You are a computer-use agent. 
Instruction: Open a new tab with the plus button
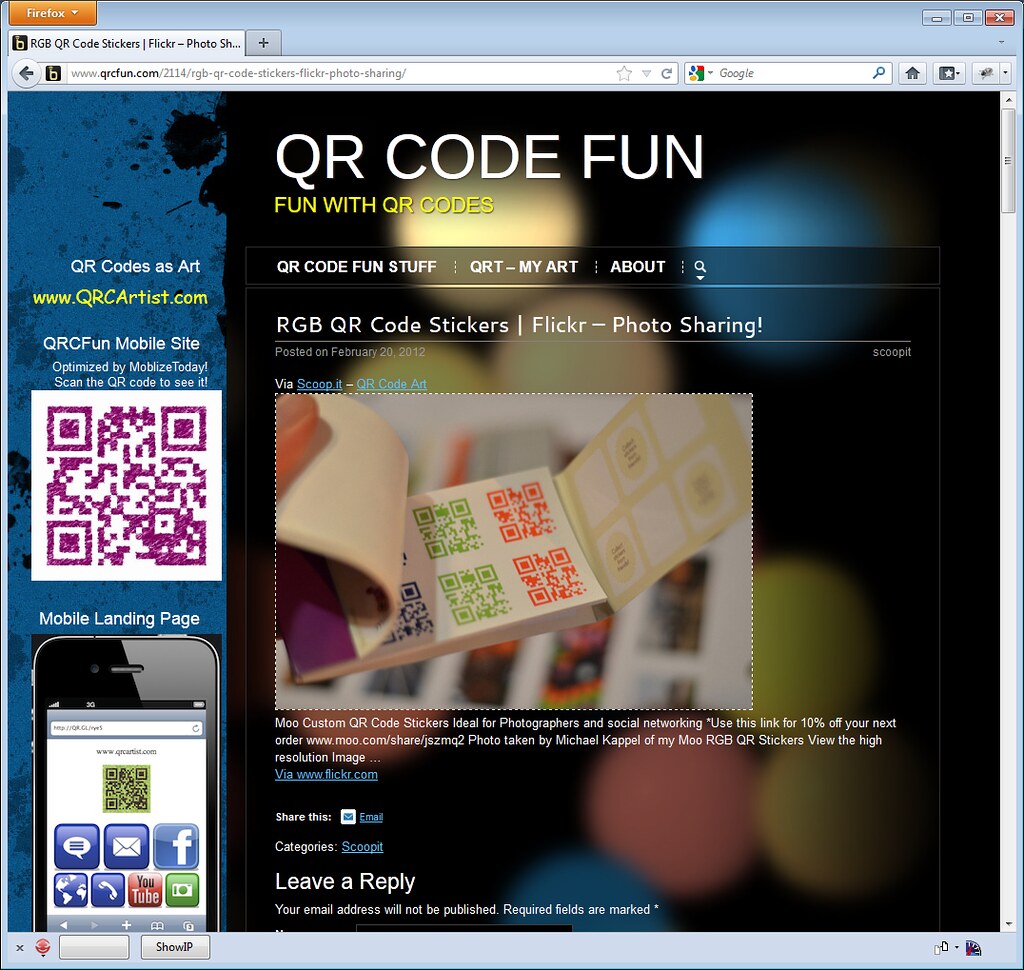[x=263, y=43]
